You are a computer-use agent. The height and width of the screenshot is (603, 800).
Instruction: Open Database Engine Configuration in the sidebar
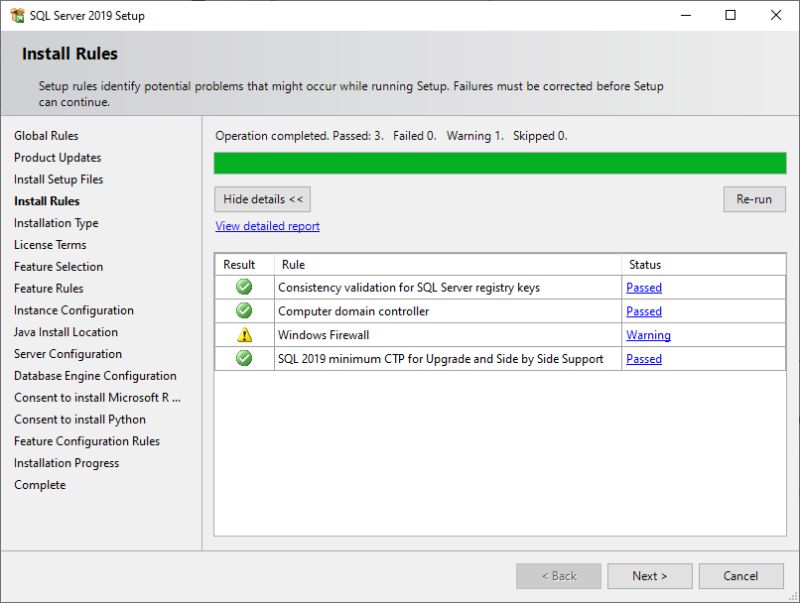pos(95,375)
